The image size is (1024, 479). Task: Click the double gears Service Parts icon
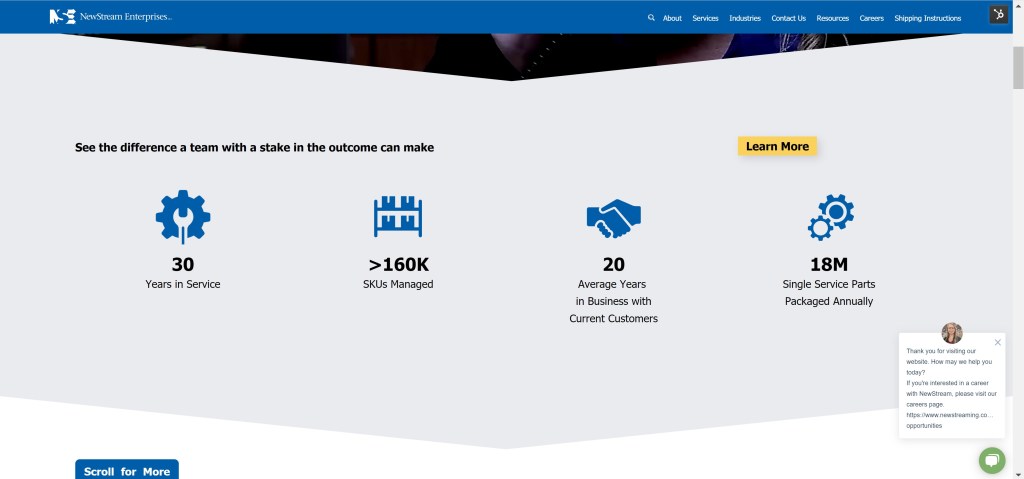coord(830,217)
